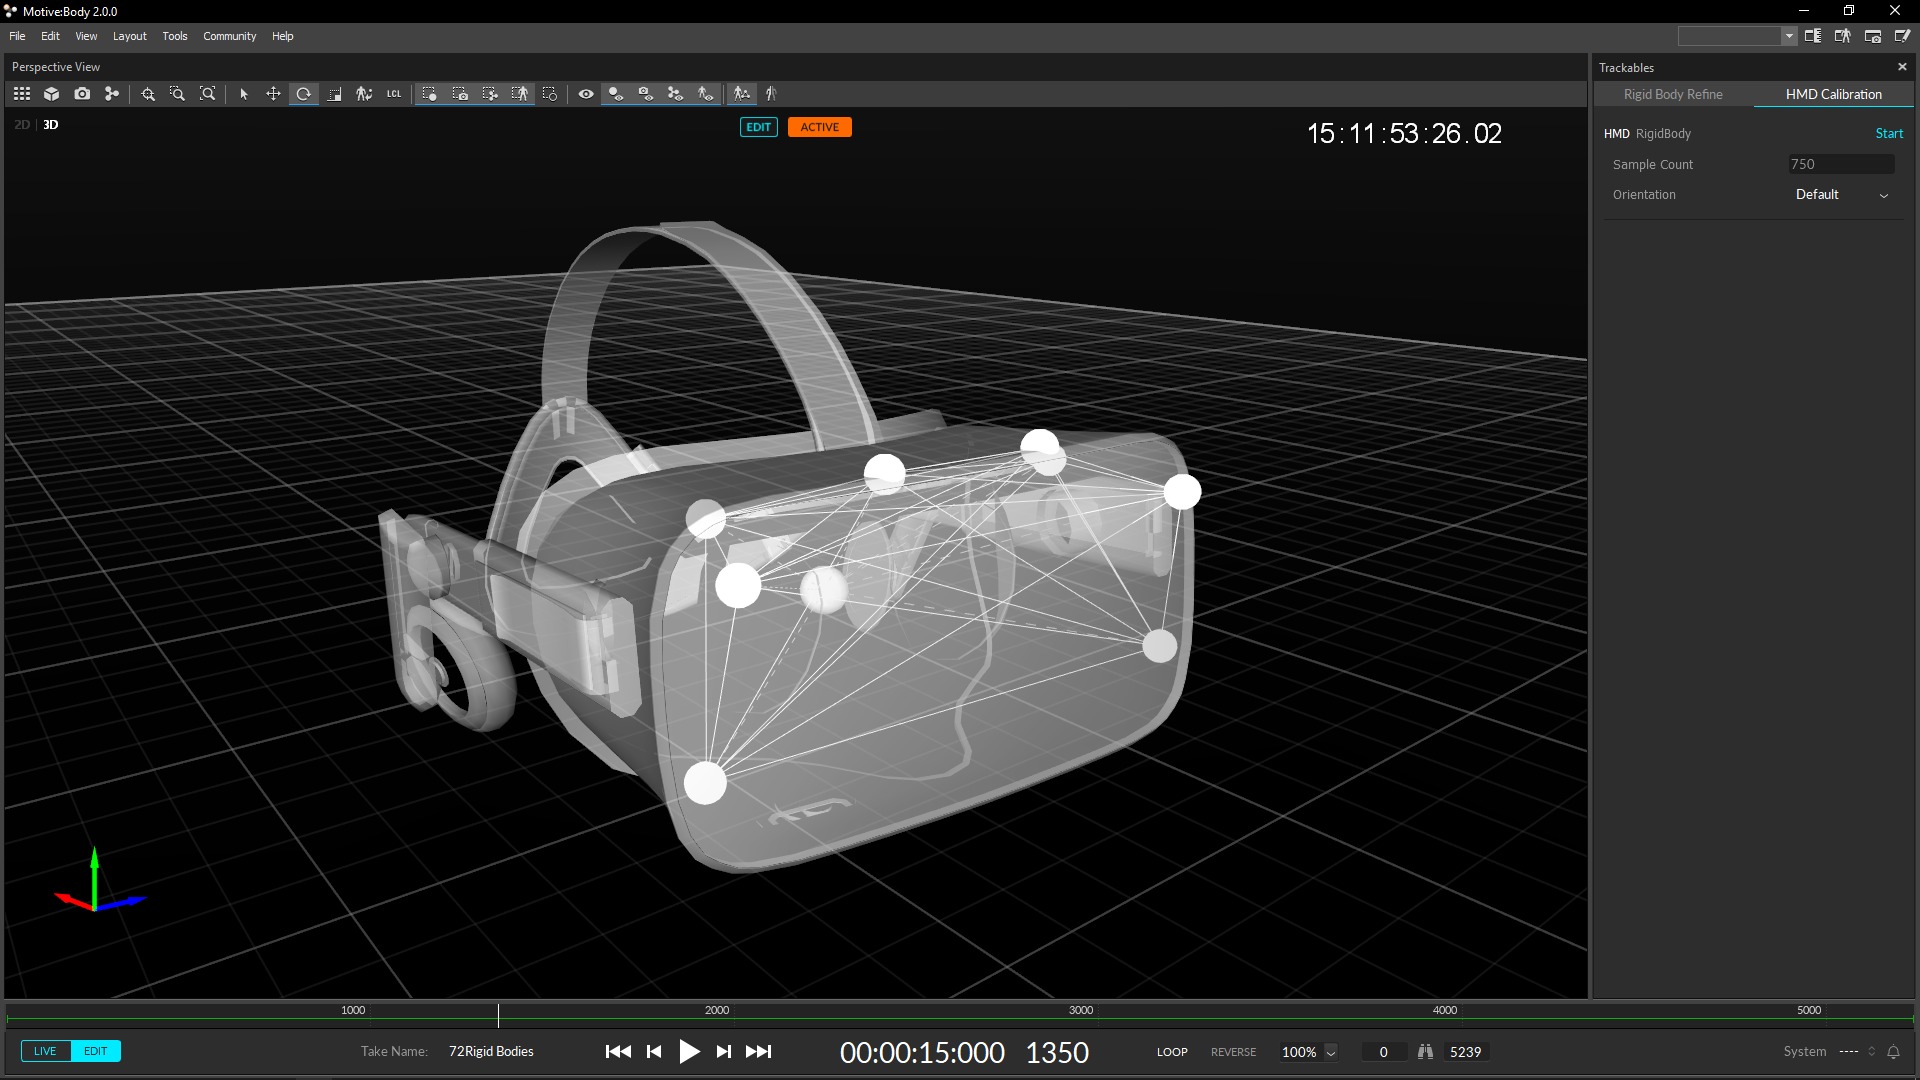Select the rotate gizmo tool
Screen dimensions: 1920x1080
coord(303,93)
